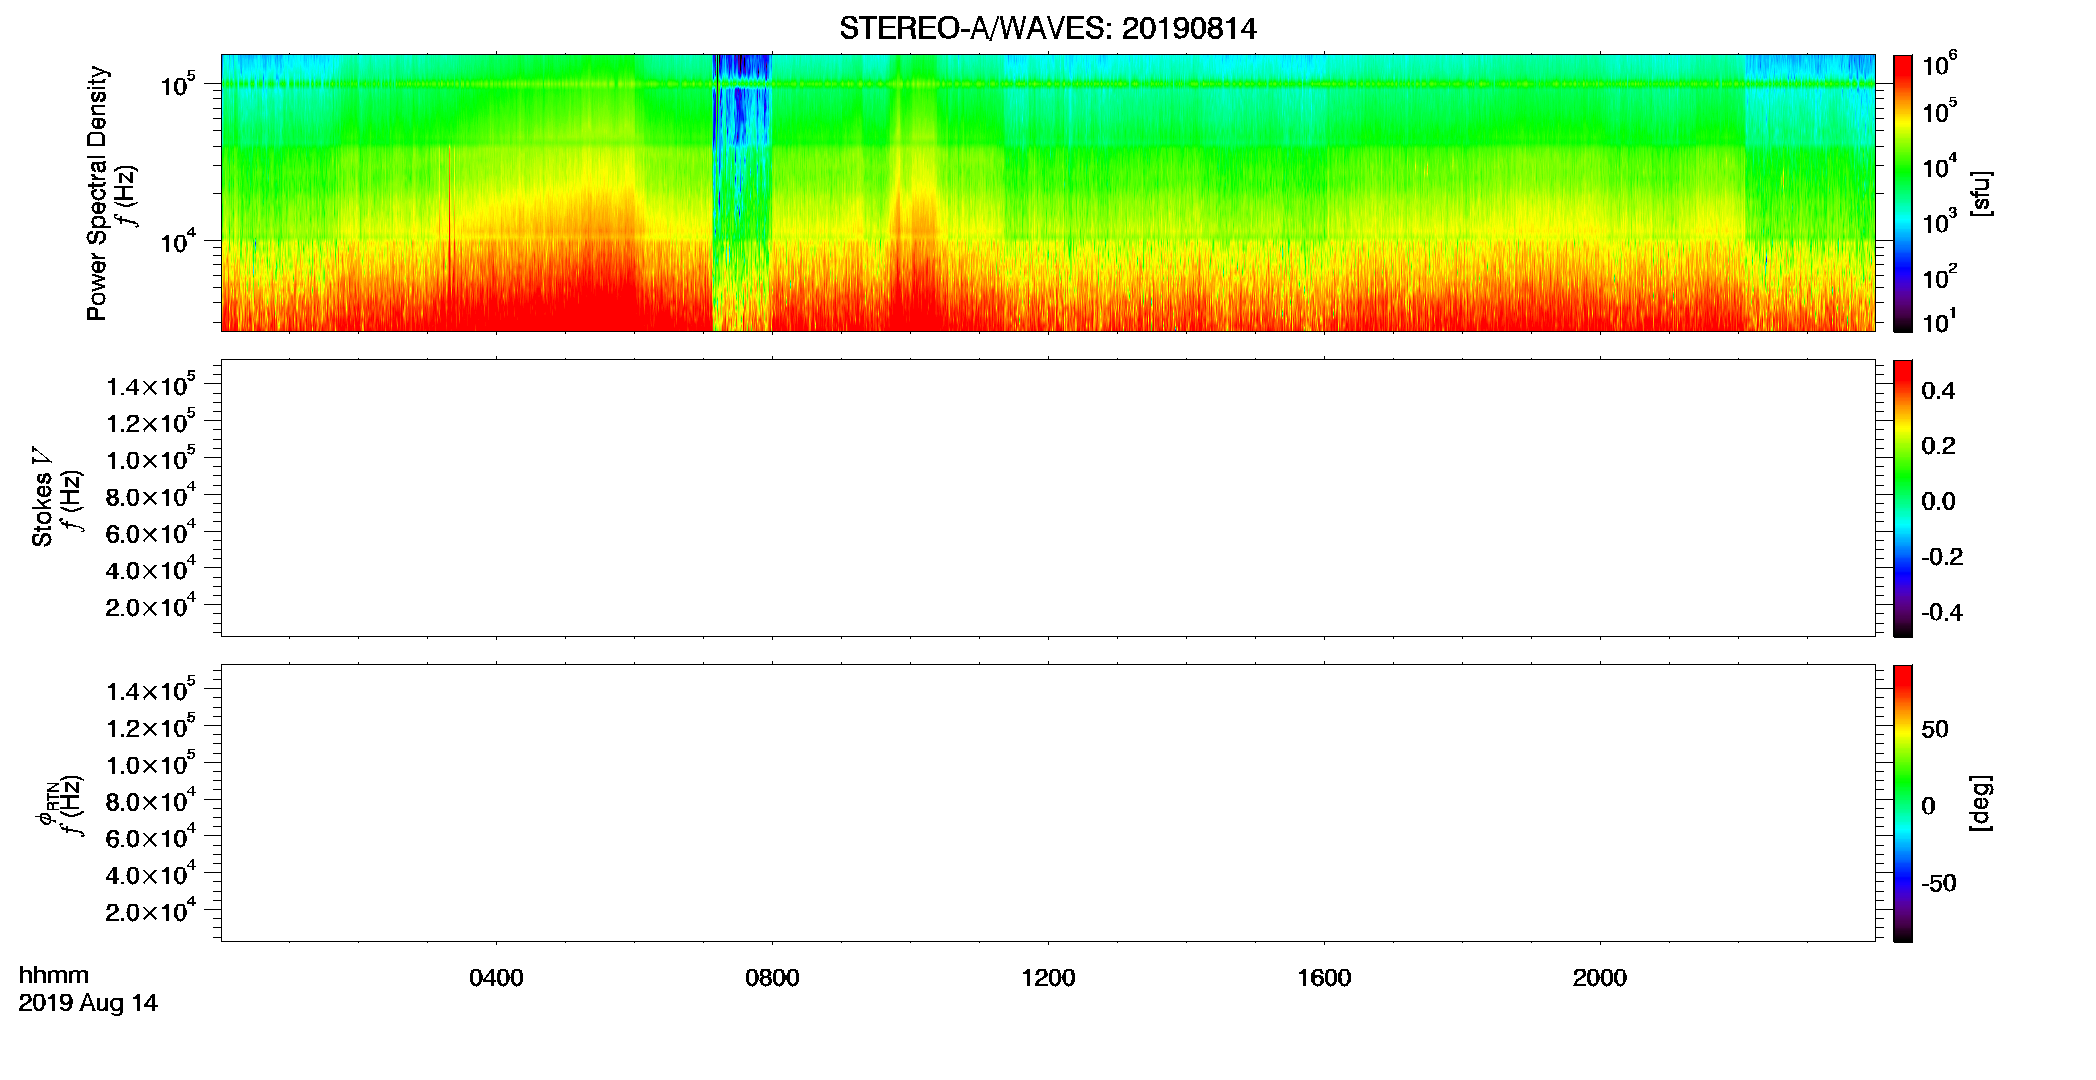Click the Power Spectral Density axis label
Image resolution: width=2096 pixels, height=1080 pixels.
coord(97,193)
